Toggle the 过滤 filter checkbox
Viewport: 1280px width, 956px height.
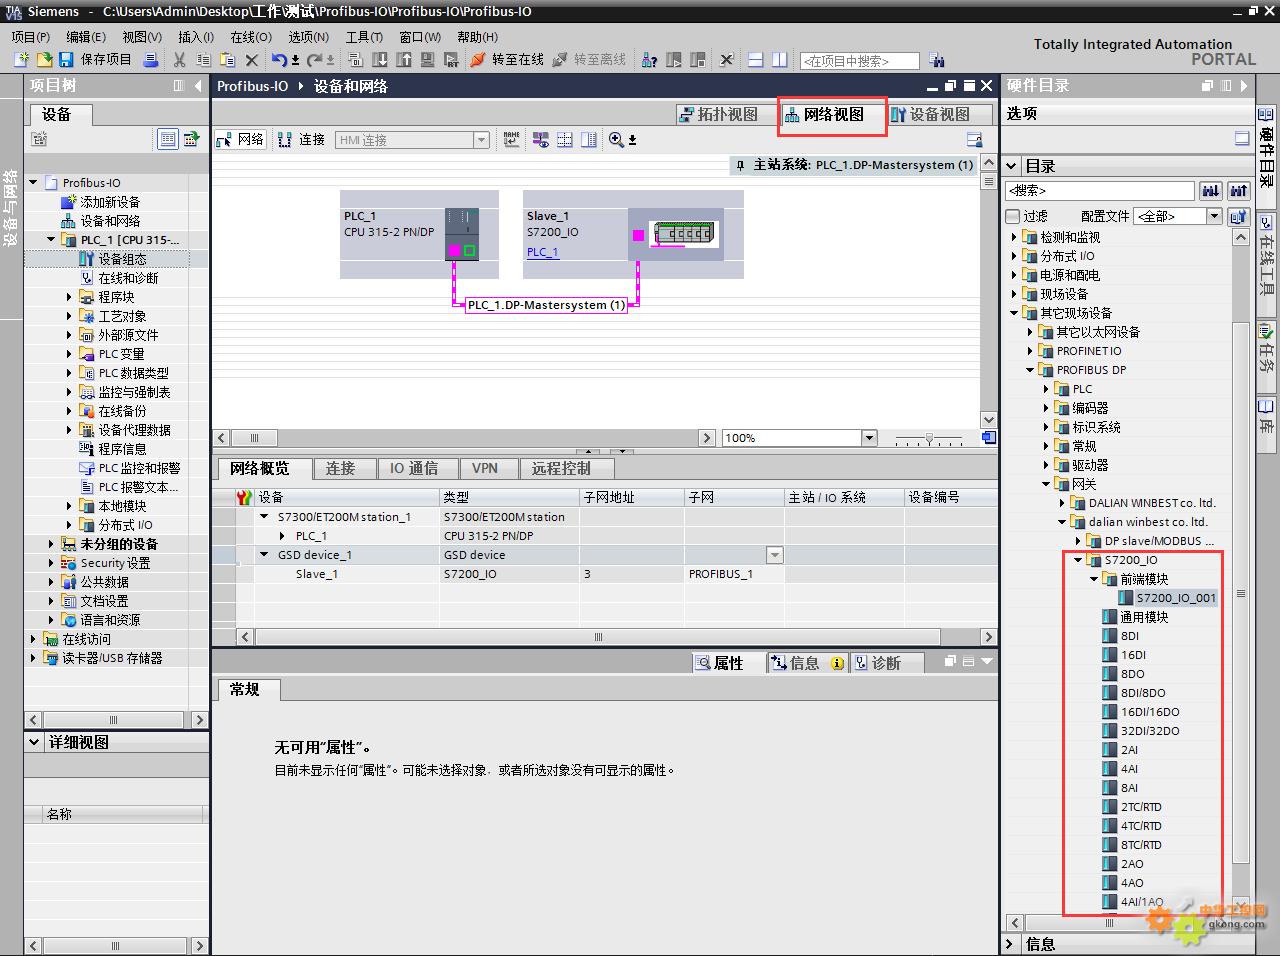(1013, 216)
